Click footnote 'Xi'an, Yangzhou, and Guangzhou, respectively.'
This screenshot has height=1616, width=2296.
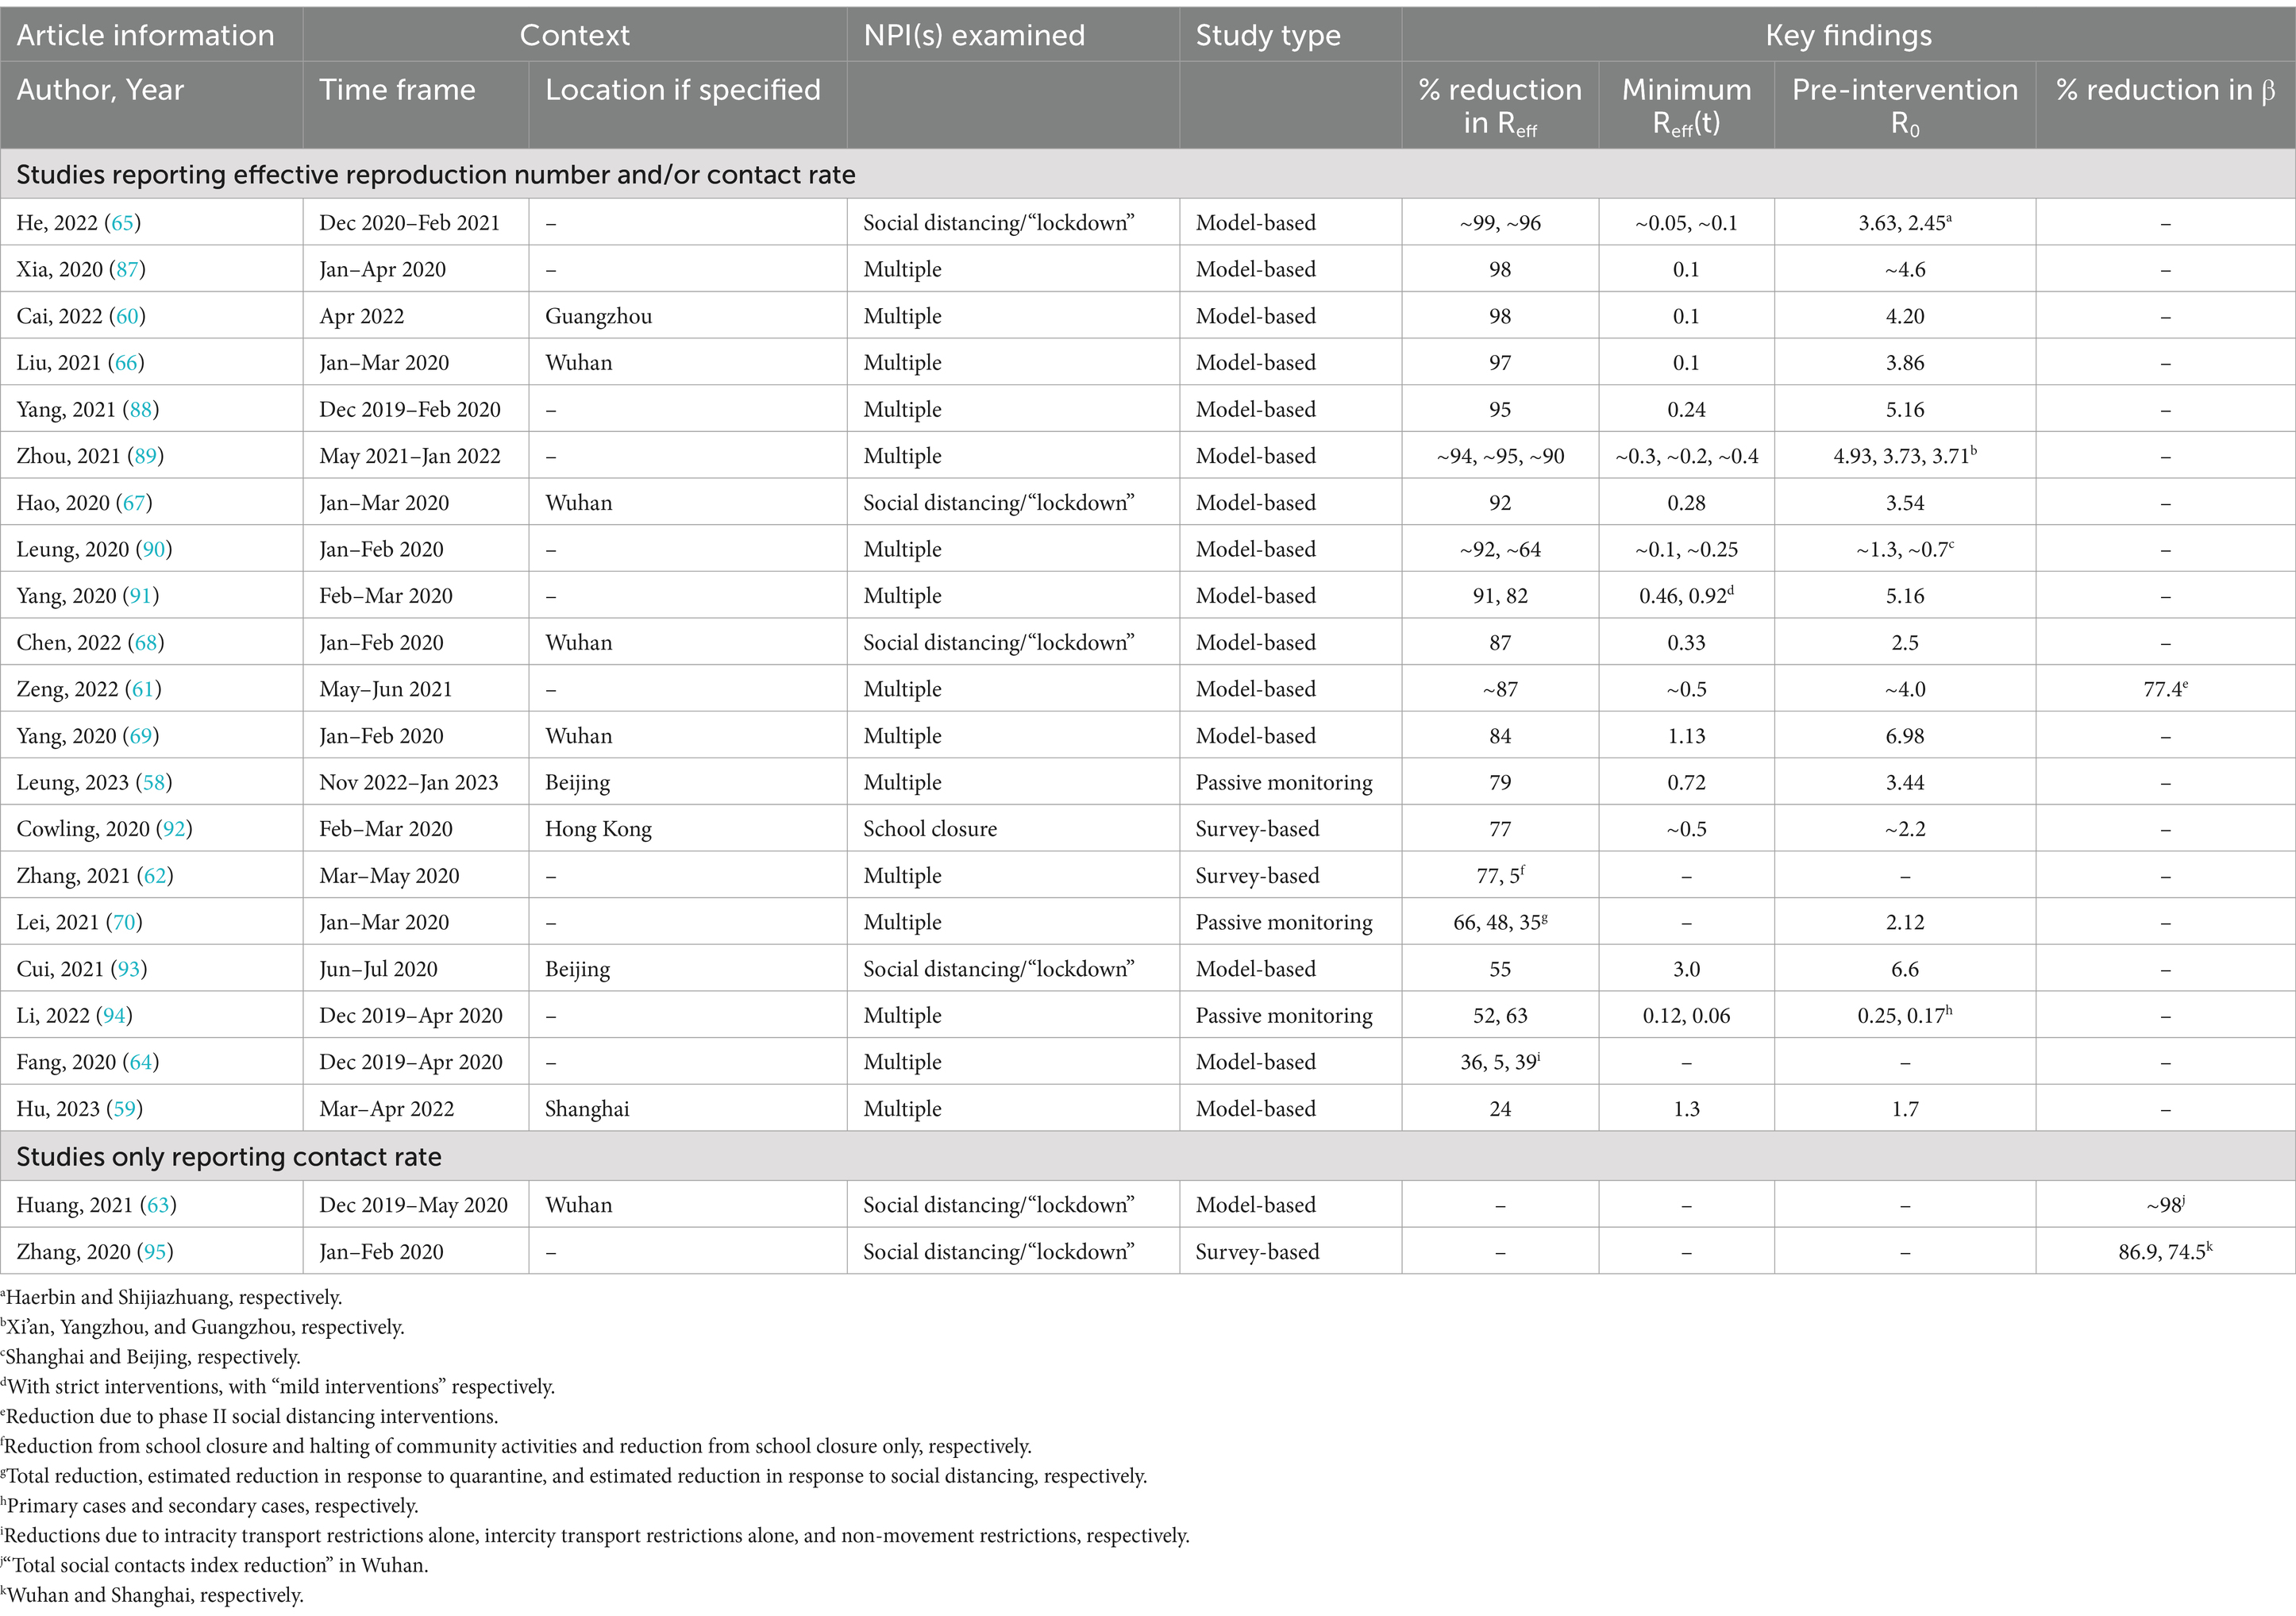pos(203,1328)
